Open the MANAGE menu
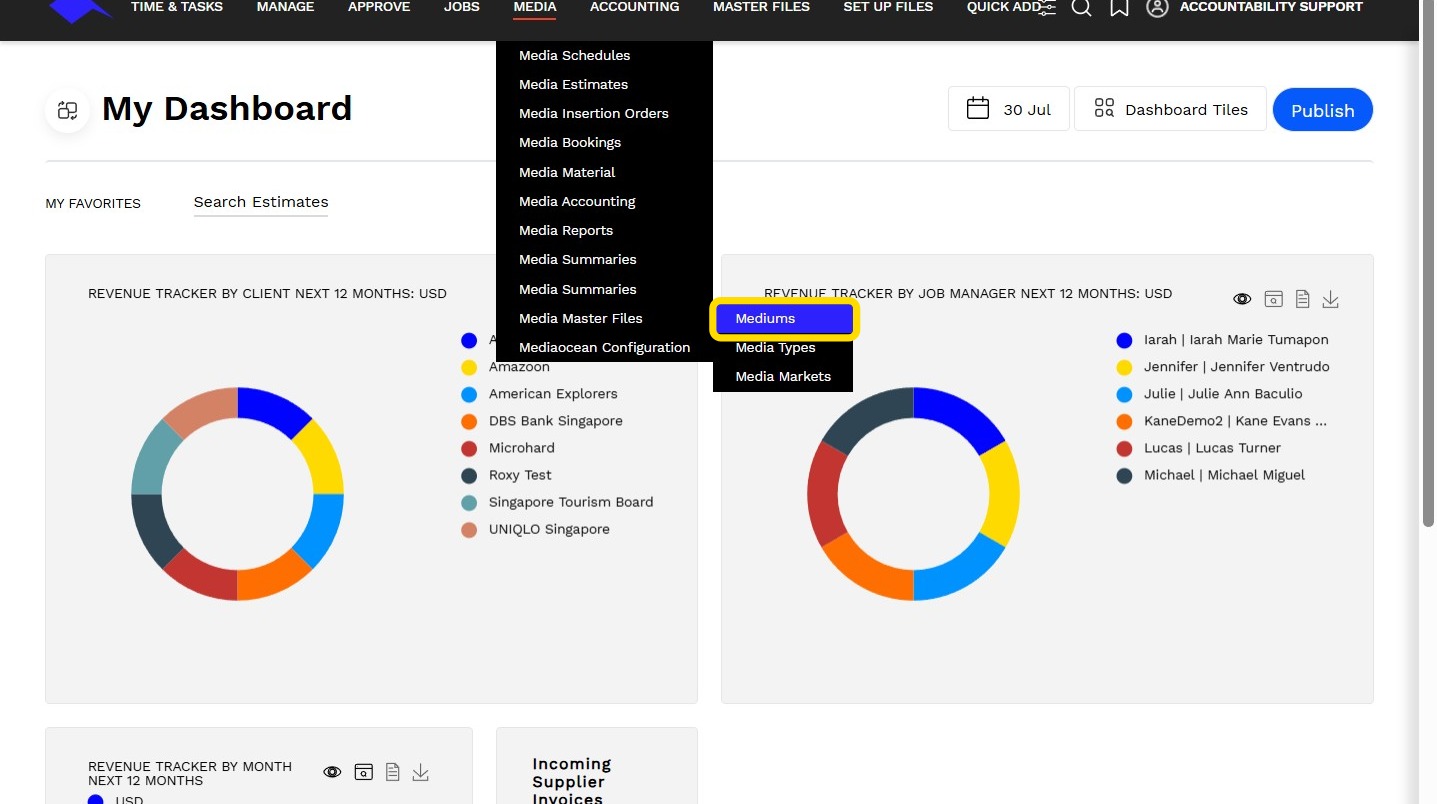 285,7
